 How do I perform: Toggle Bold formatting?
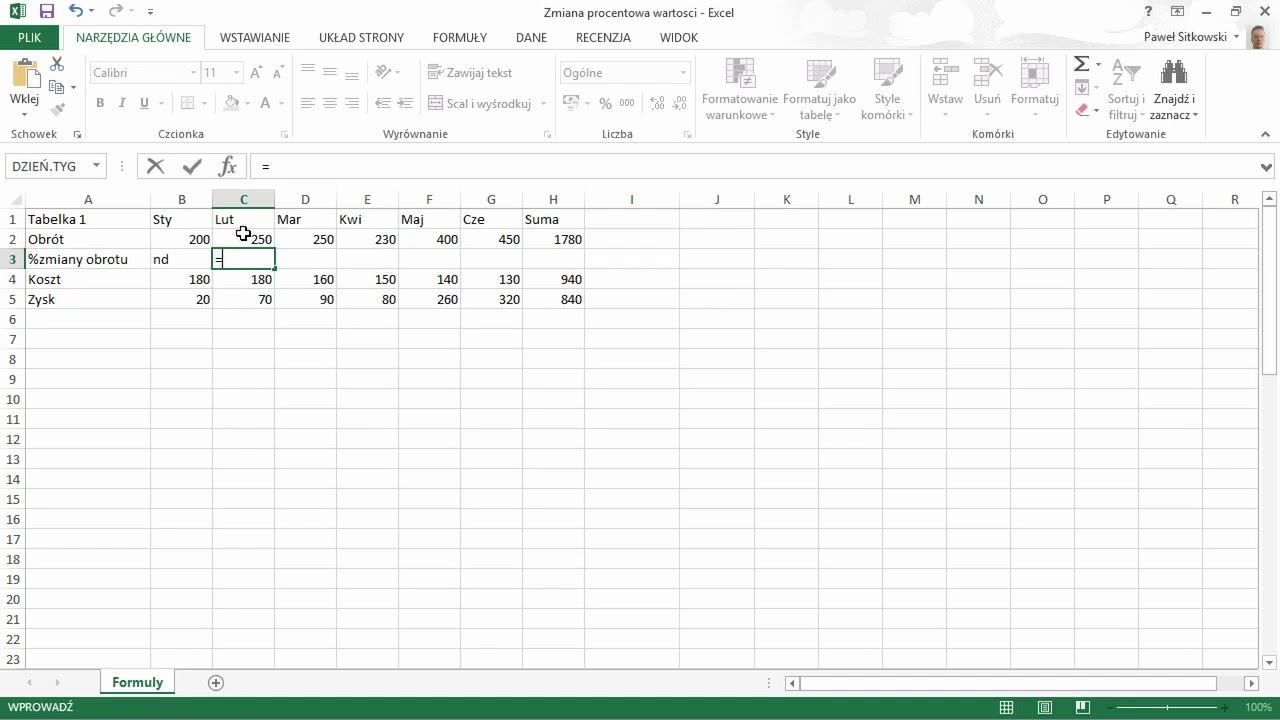(100, 103)
